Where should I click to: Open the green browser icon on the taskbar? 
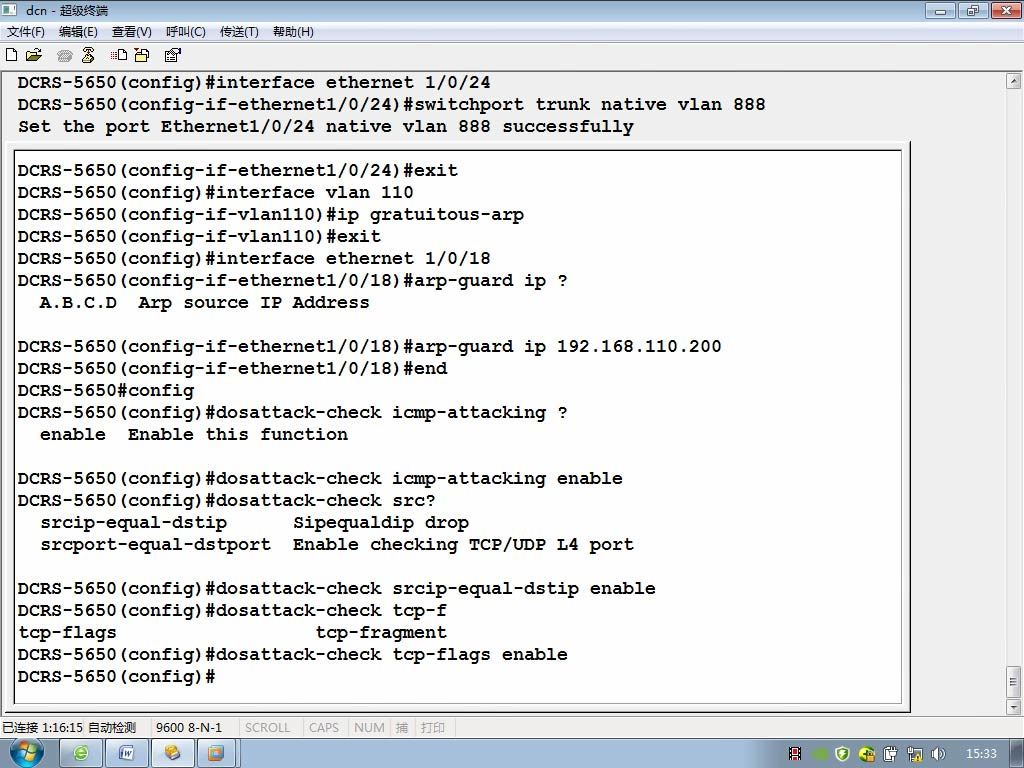pos(81,754)
